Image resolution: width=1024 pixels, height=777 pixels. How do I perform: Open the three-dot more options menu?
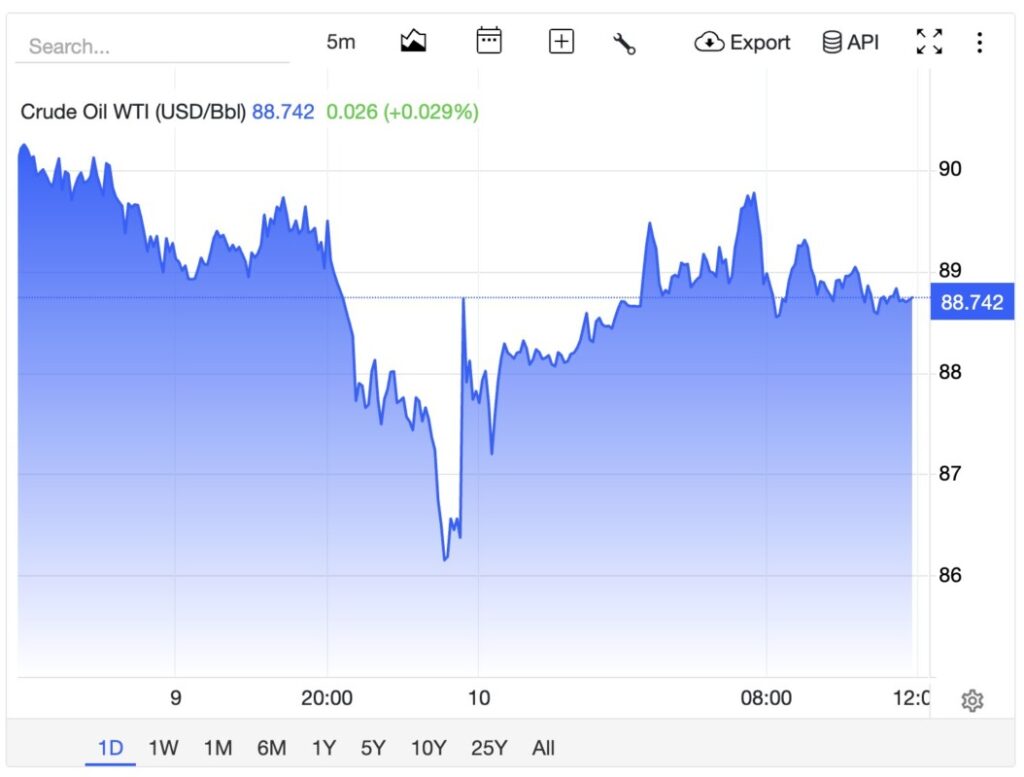point(979,42)
